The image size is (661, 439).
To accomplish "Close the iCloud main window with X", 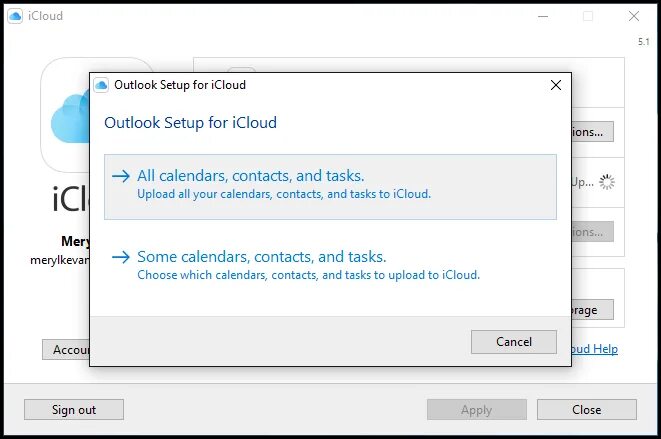I will pos(634,16).
